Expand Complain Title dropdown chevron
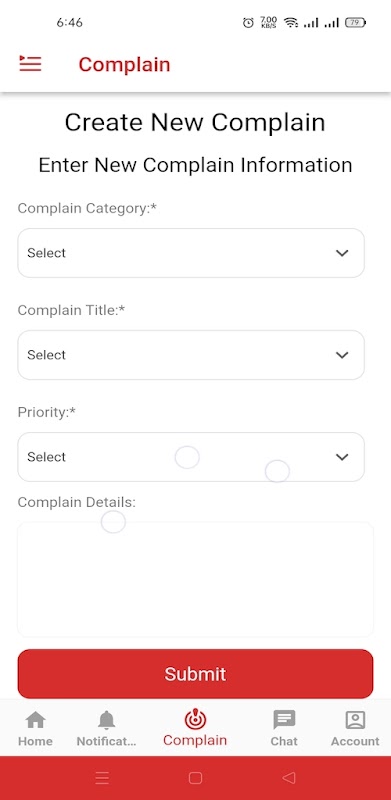The width and height of the screenshot is (391, 800). tap(341, 355)
